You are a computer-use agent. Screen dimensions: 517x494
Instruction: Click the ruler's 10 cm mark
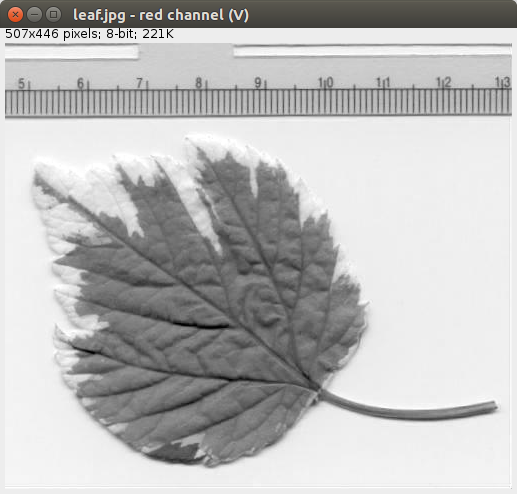(x=326, y=82)
